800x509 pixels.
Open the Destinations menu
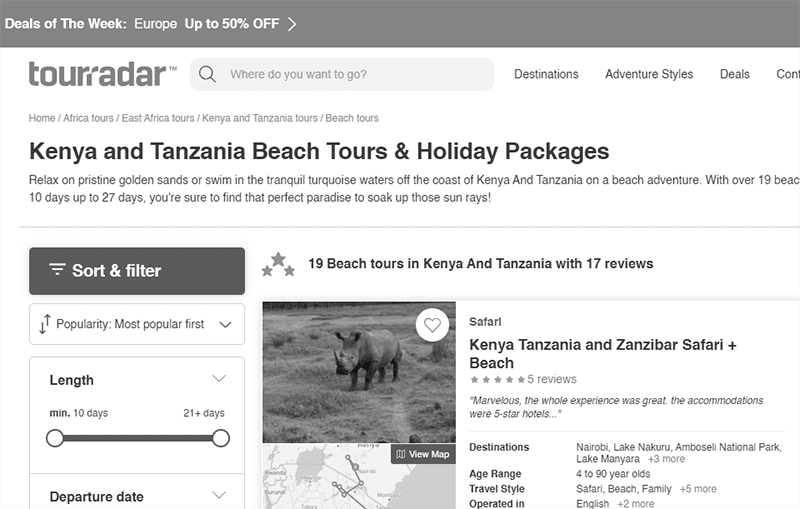[546, 74]
